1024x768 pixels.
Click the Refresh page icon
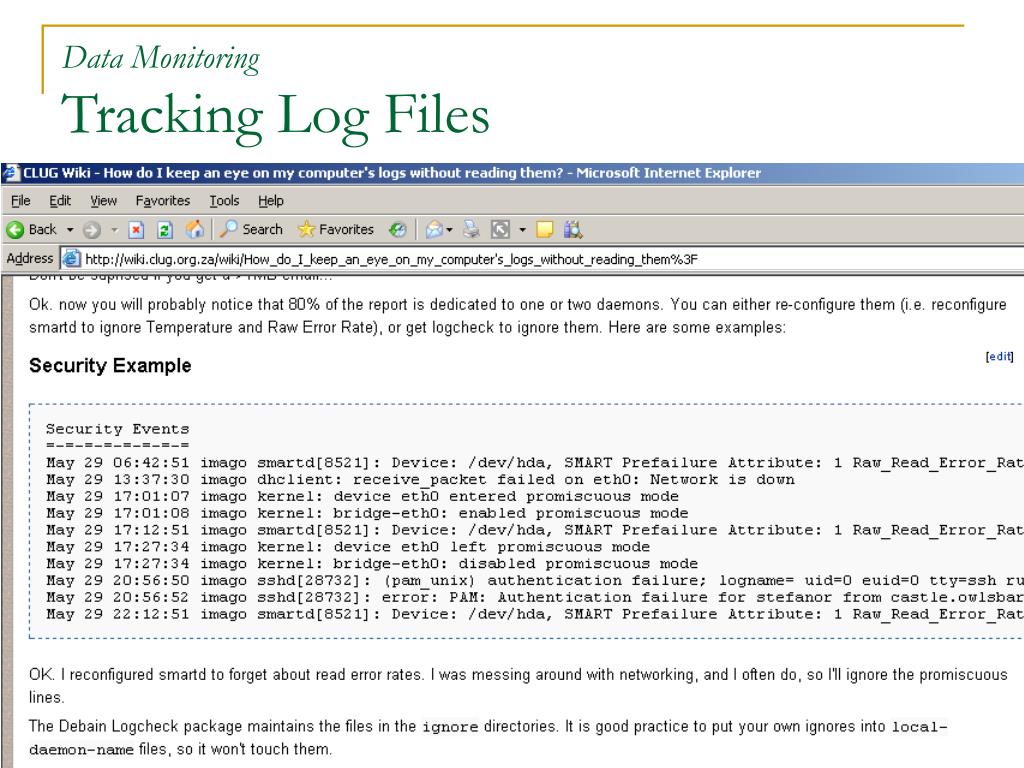click(x=165, y=229)
